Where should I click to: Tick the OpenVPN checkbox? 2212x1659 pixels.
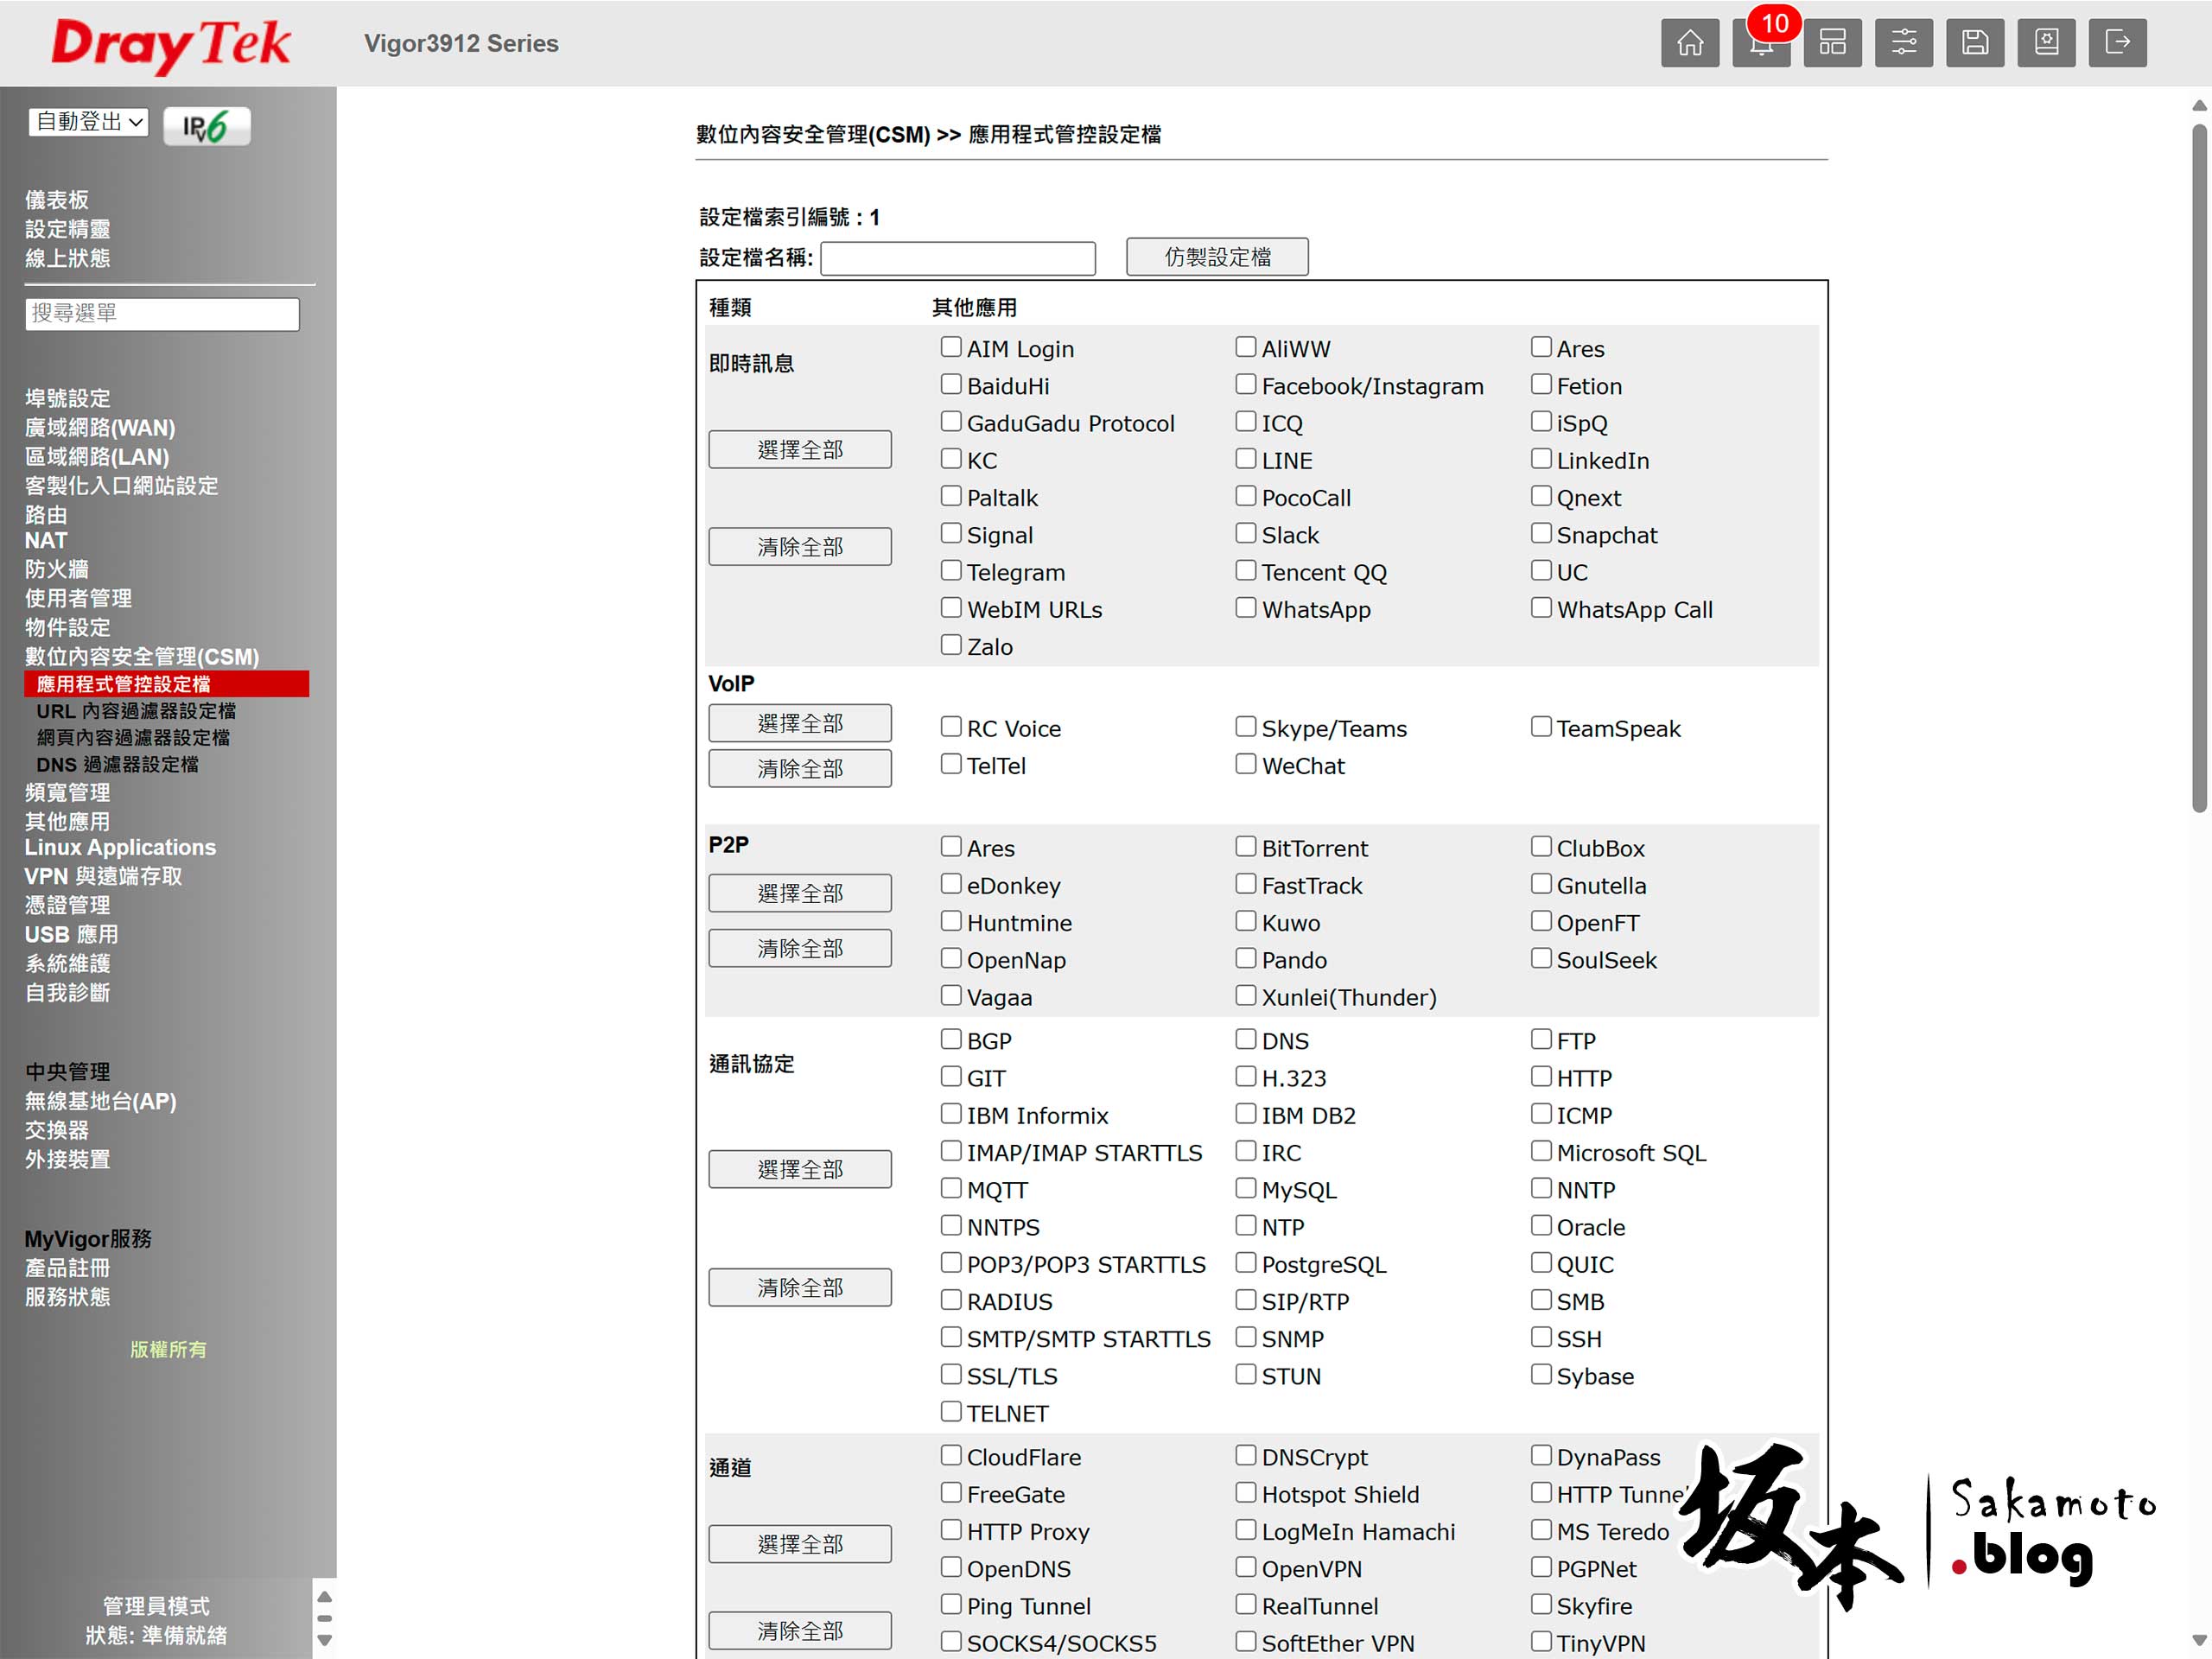click(1245, 1568)
